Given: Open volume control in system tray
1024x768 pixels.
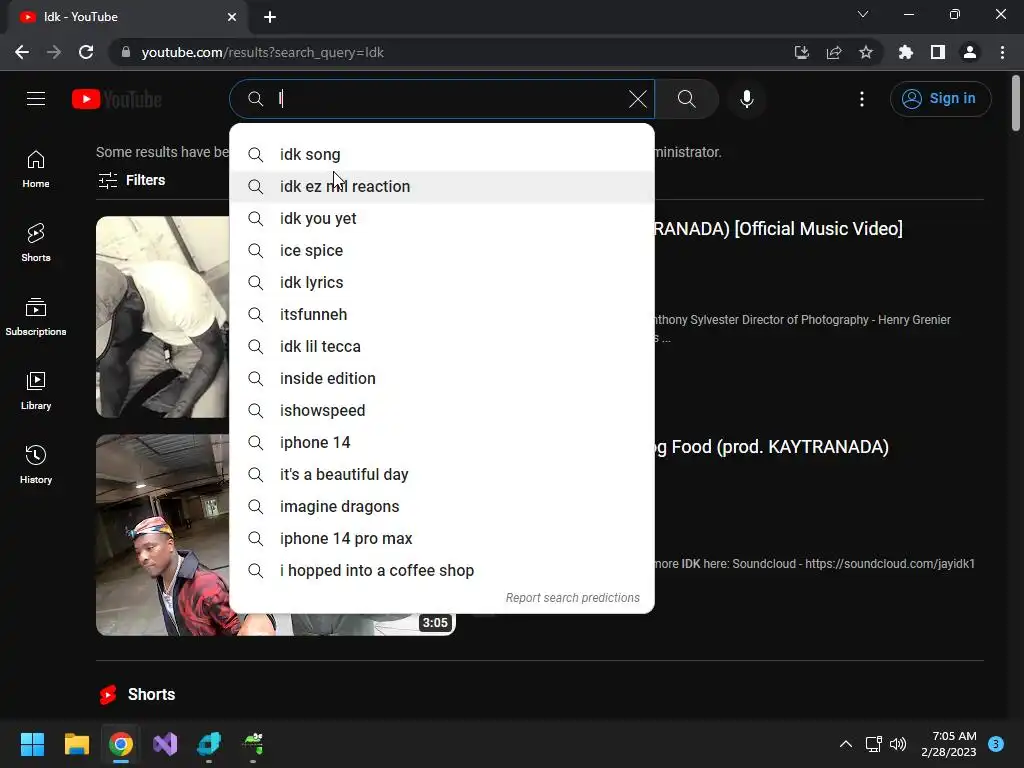Looking at the screenshot, I should click(x=899, y=744).
